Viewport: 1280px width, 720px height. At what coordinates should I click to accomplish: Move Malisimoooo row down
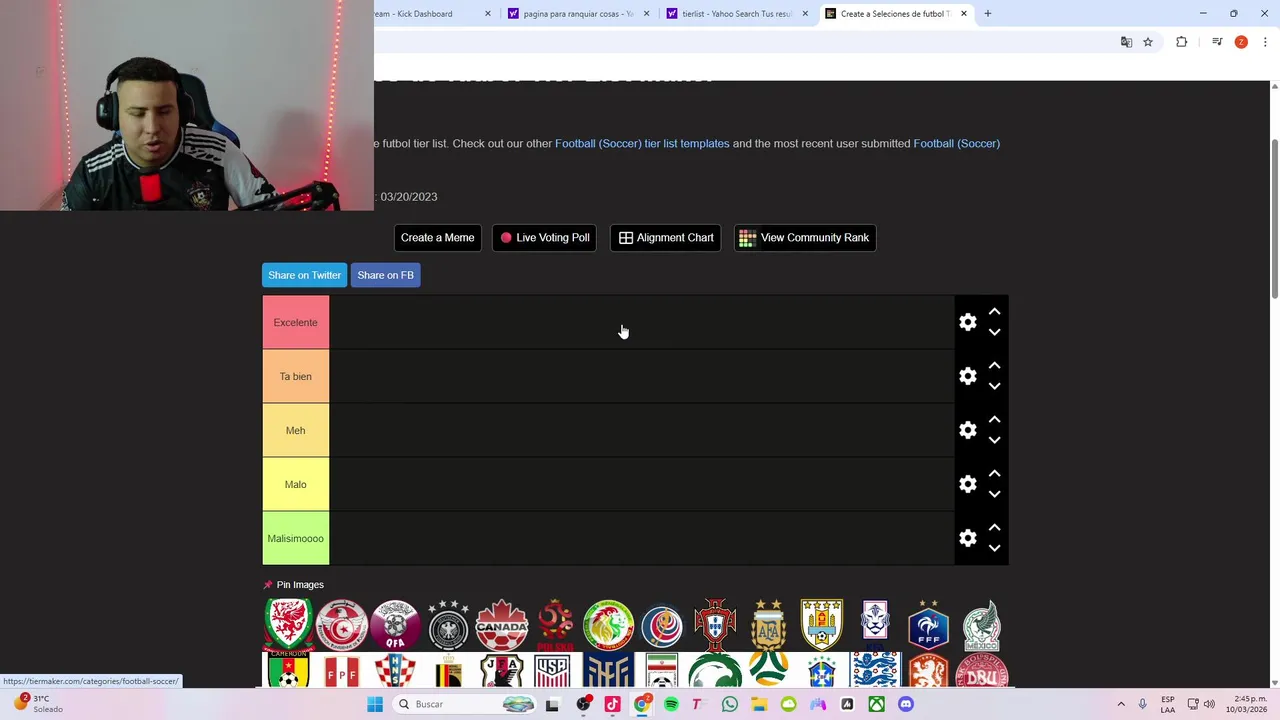pos(994,548)
